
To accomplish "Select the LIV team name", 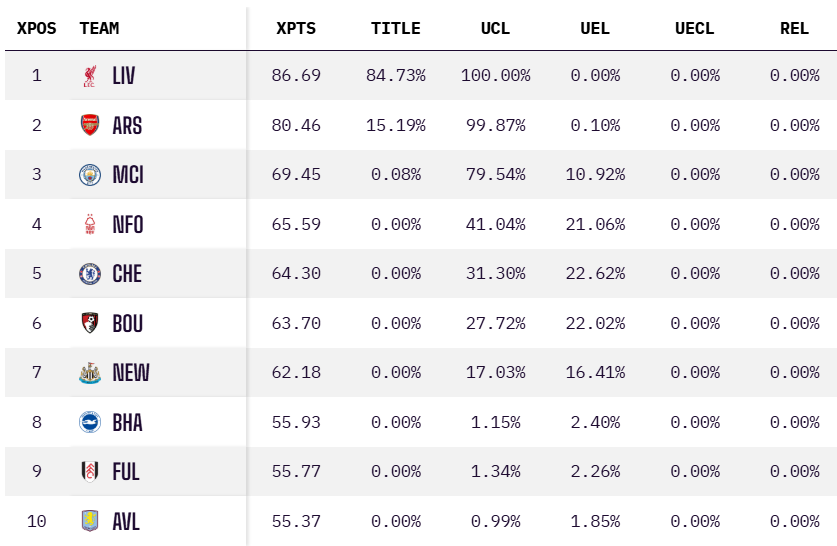I will tap(124, 76).
